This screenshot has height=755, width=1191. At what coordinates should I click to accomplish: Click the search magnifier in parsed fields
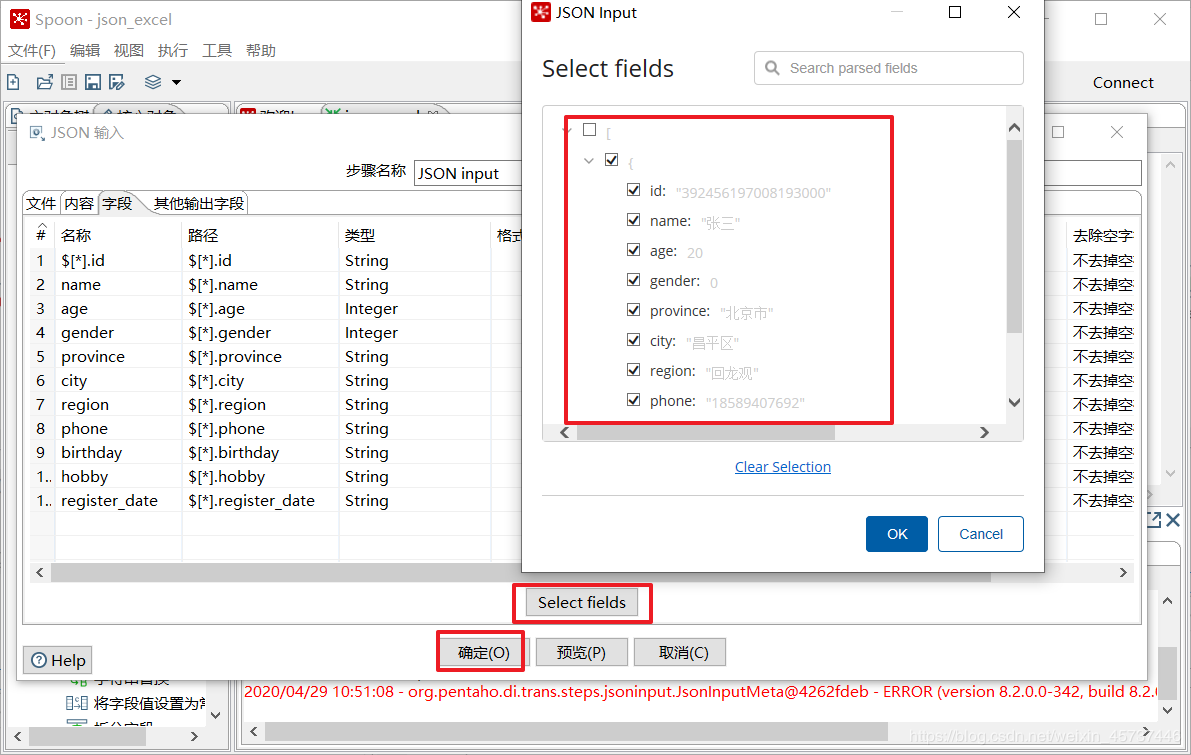[x=772, y=68]
